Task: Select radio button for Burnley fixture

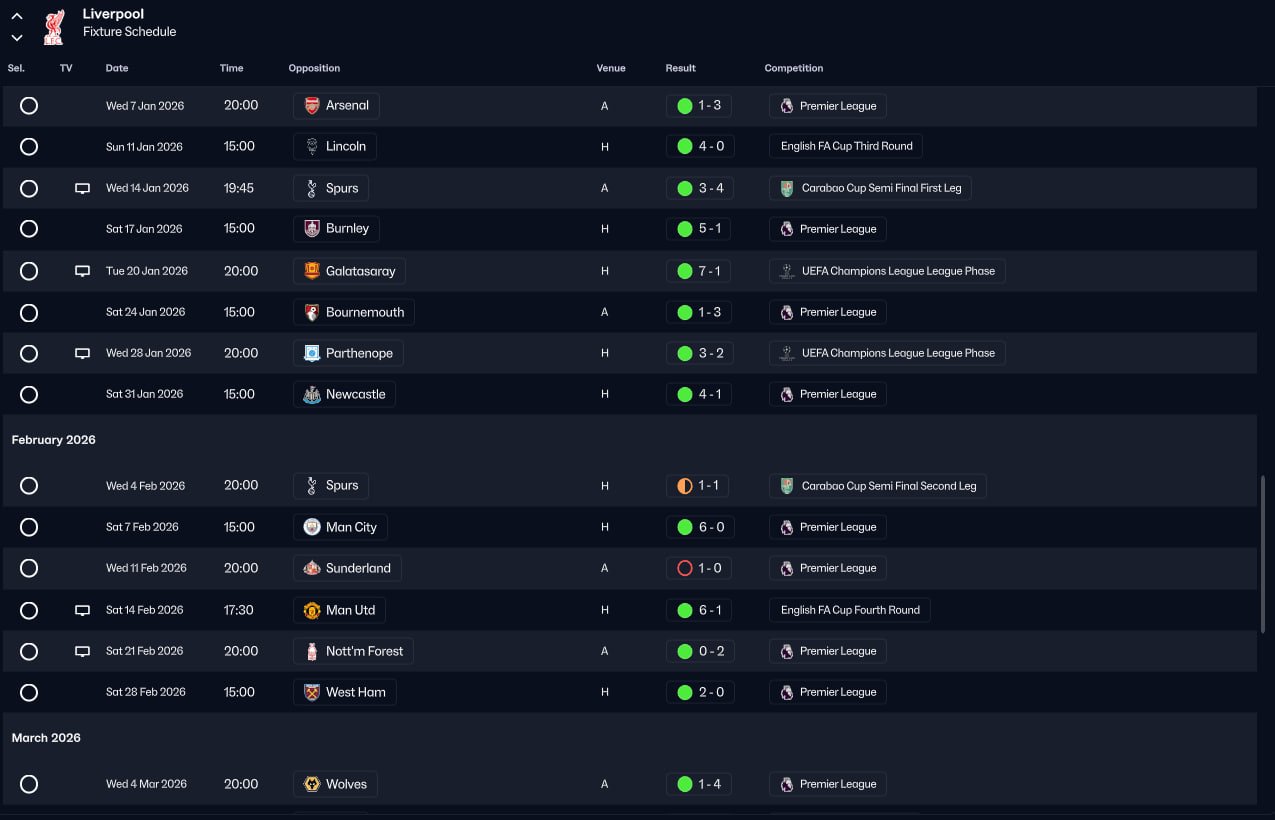Action: pos(29,229)
